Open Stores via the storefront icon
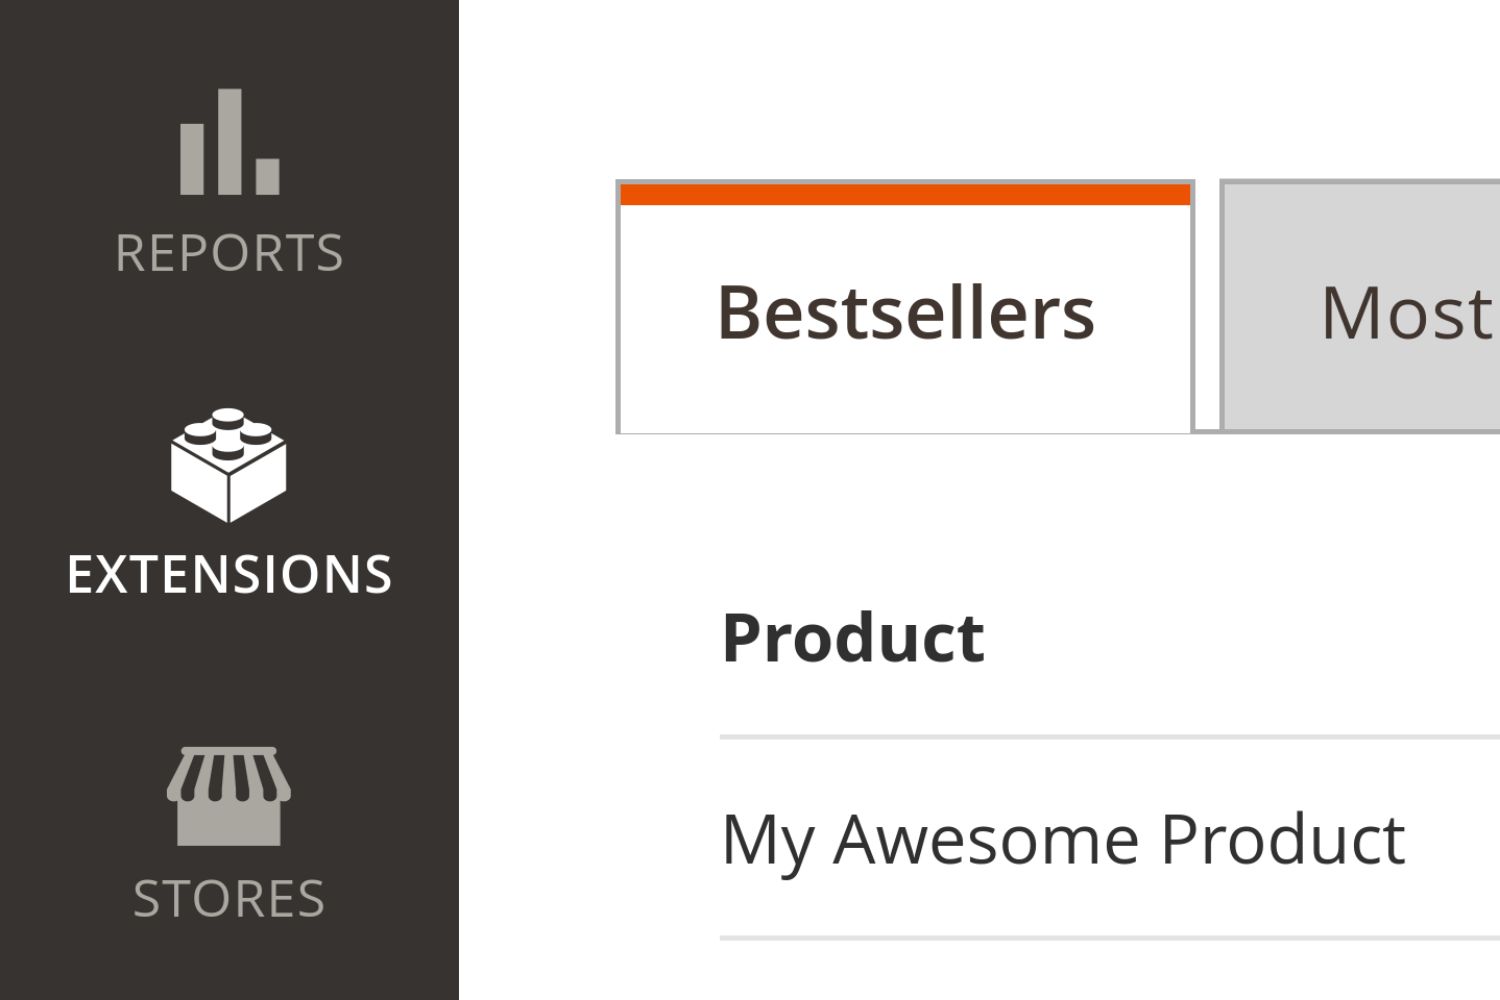The height and width of the screenshot is (1000, 1500). 229,796
